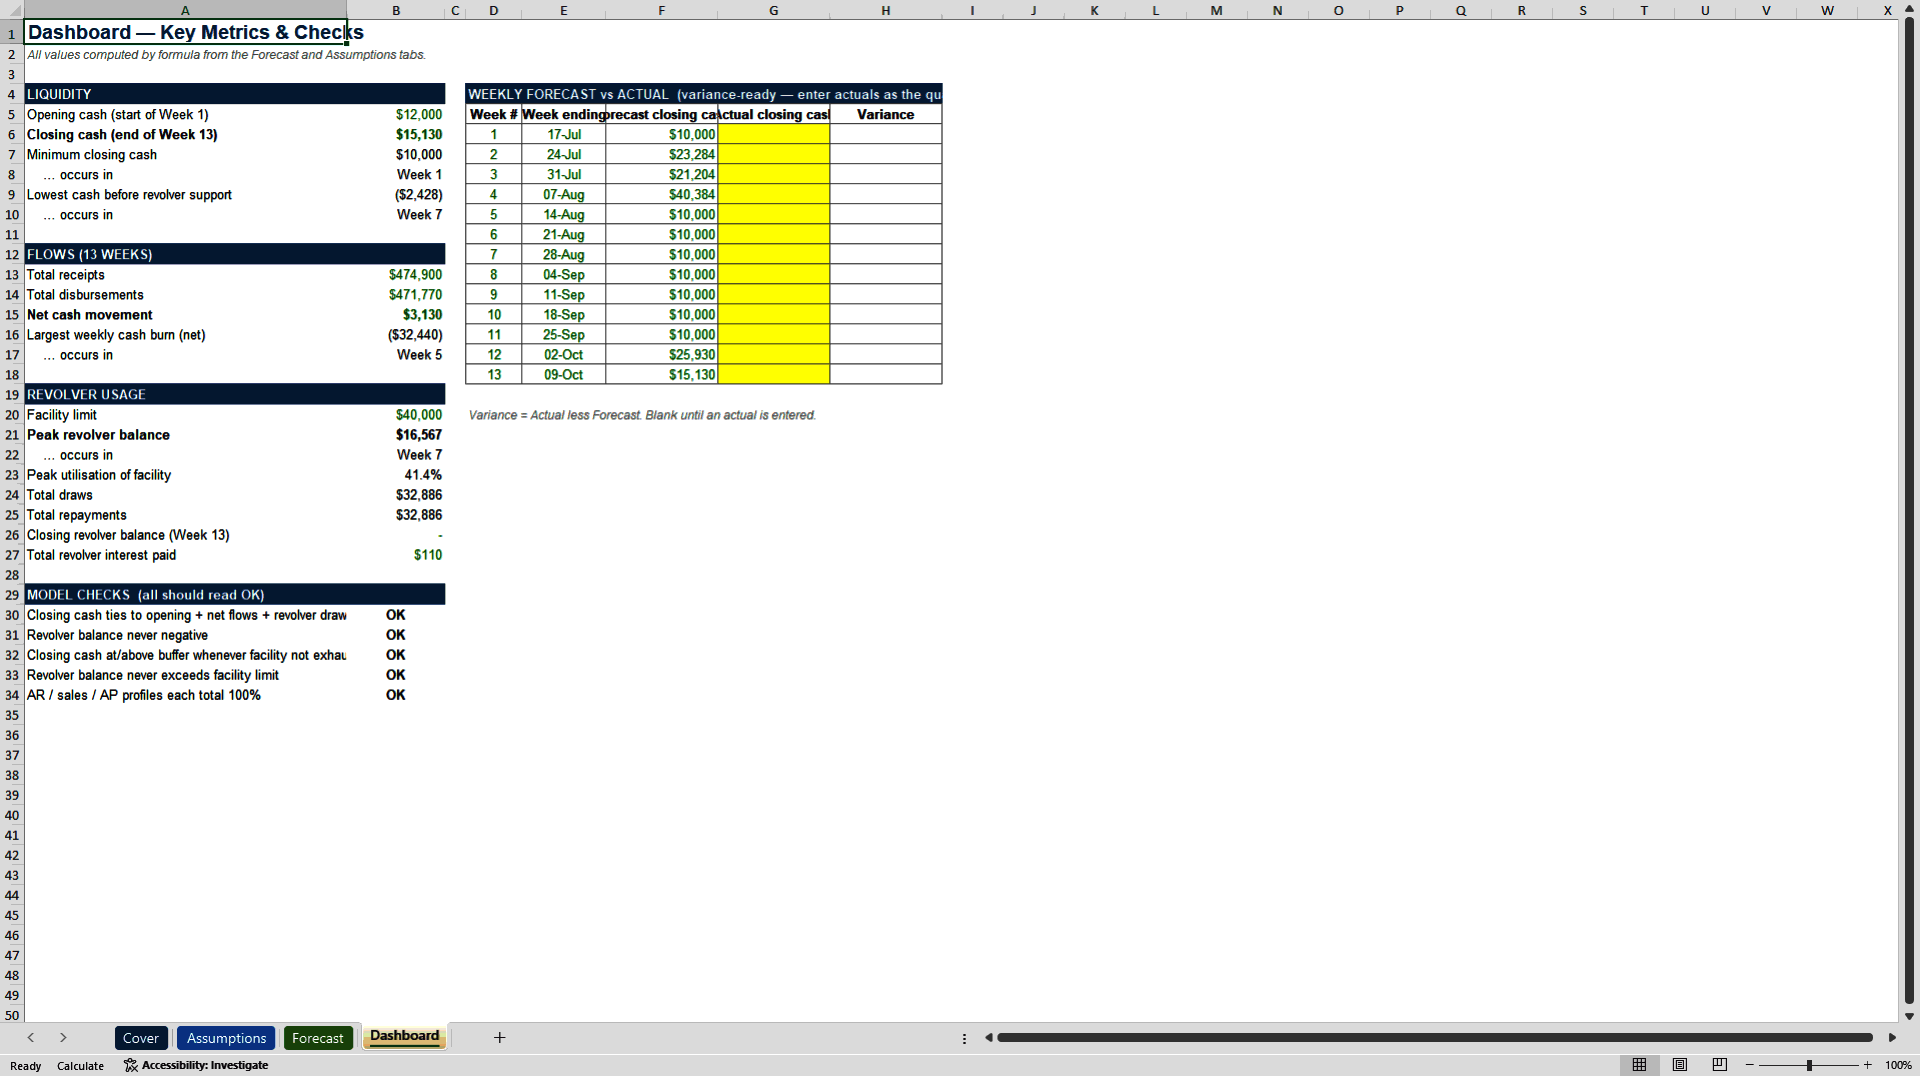1920x1076 pixels.
Task: Select the Dashboard sheet tab
Action: pyautogui.click(x=405, y=1036)
